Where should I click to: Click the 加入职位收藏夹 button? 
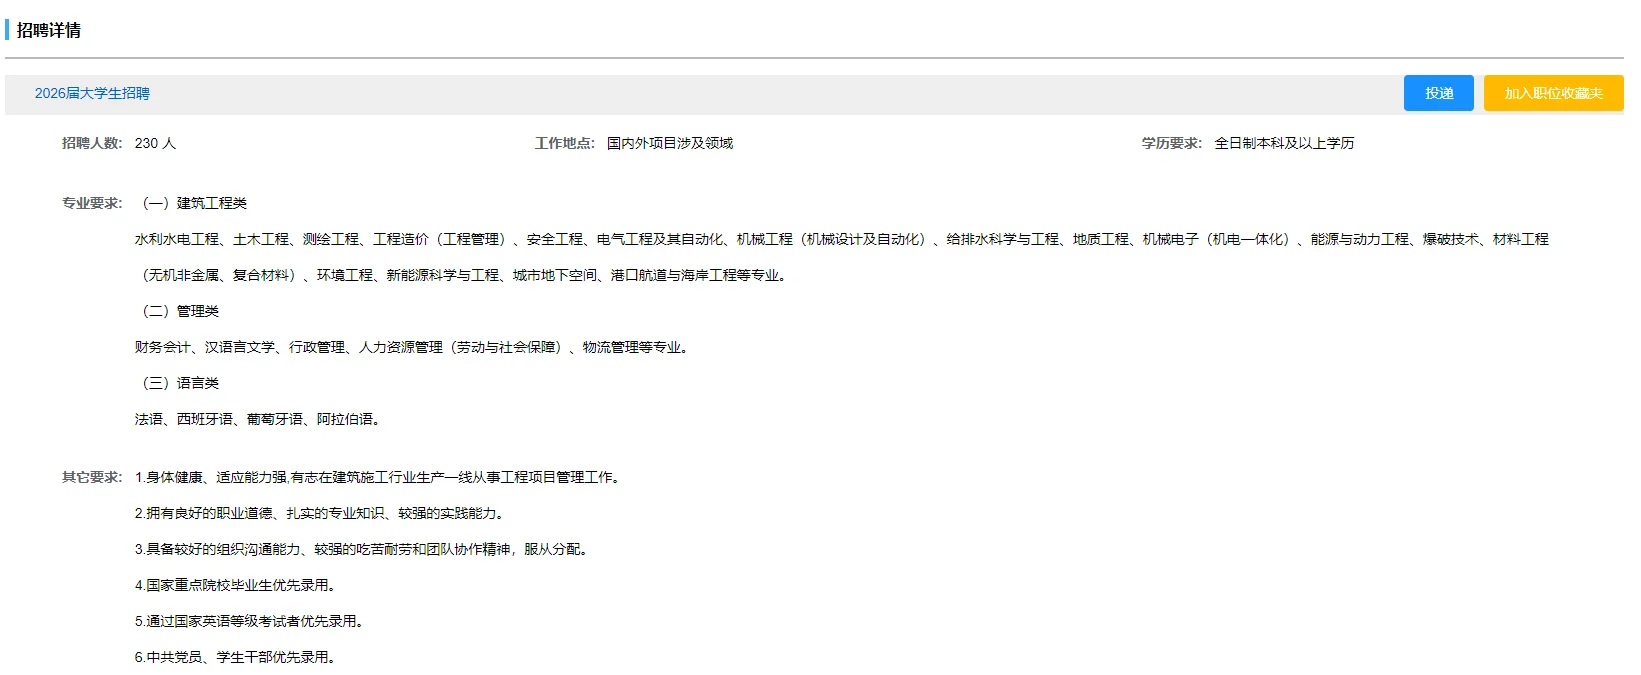[x=1553, y=93]
